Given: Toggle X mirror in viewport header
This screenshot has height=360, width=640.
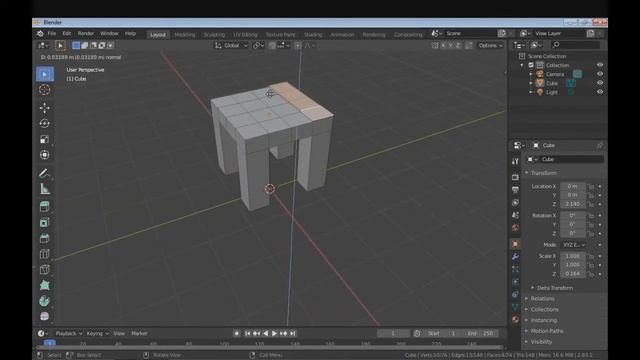Looking at the screenshot, I should coord(443,45).
